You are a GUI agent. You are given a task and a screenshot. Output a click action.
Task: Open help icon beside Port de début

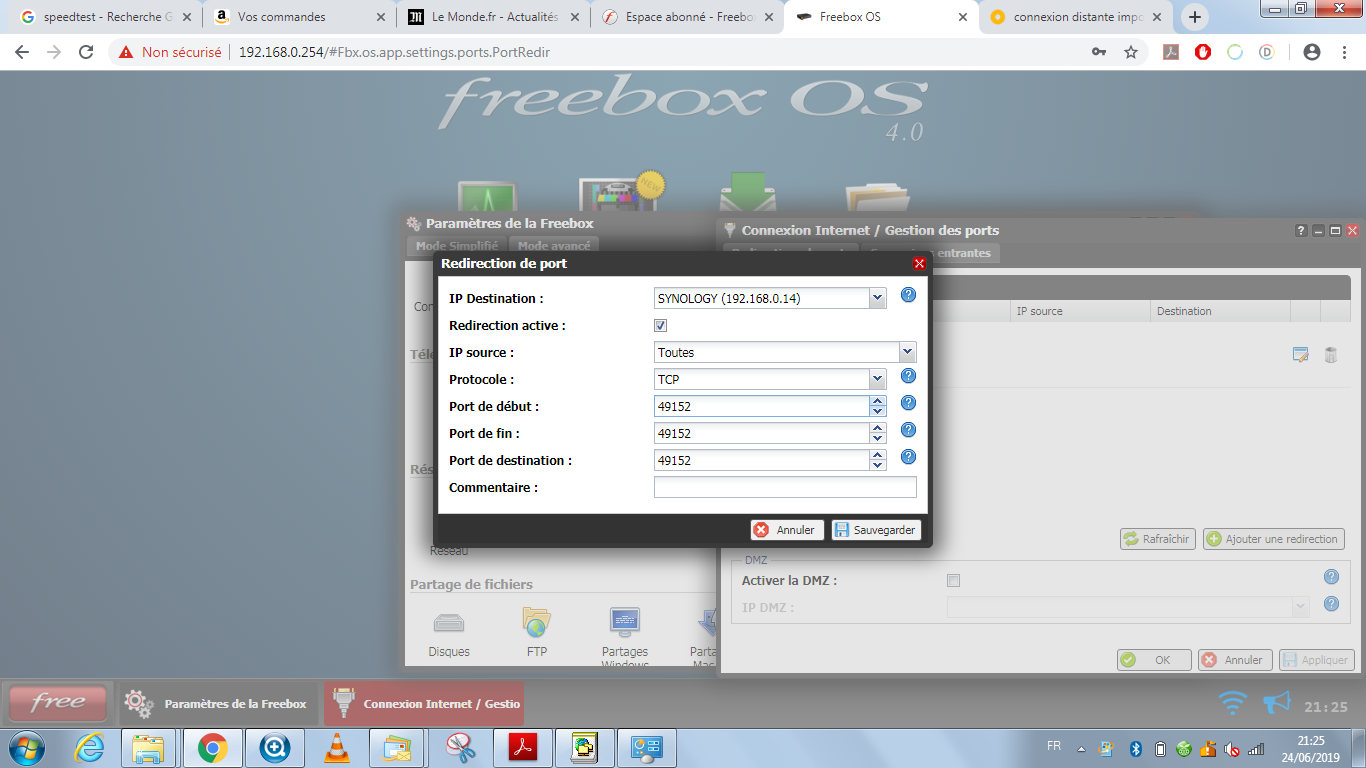[908, 403]
